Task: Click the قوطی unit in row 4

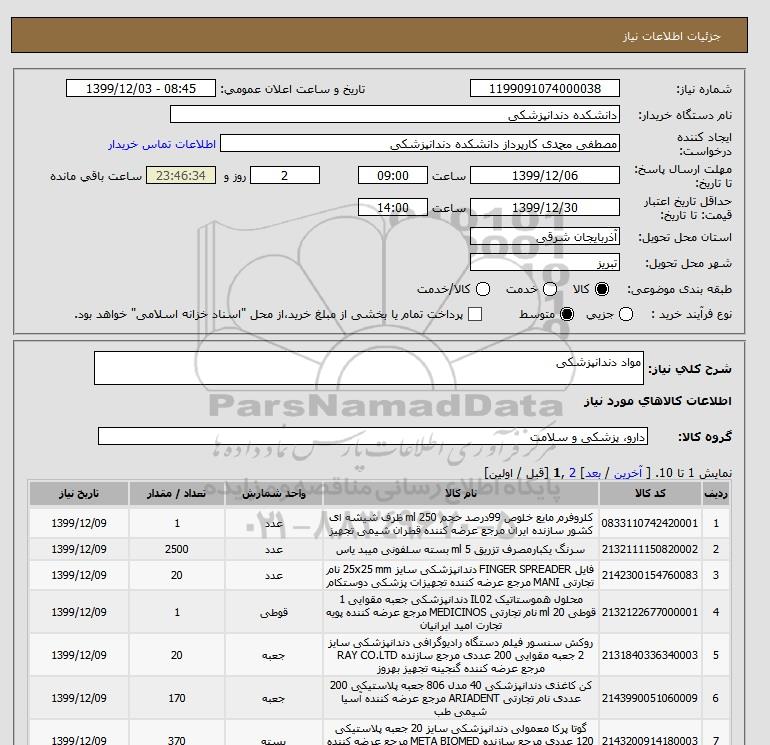Action: pos(274,612)
